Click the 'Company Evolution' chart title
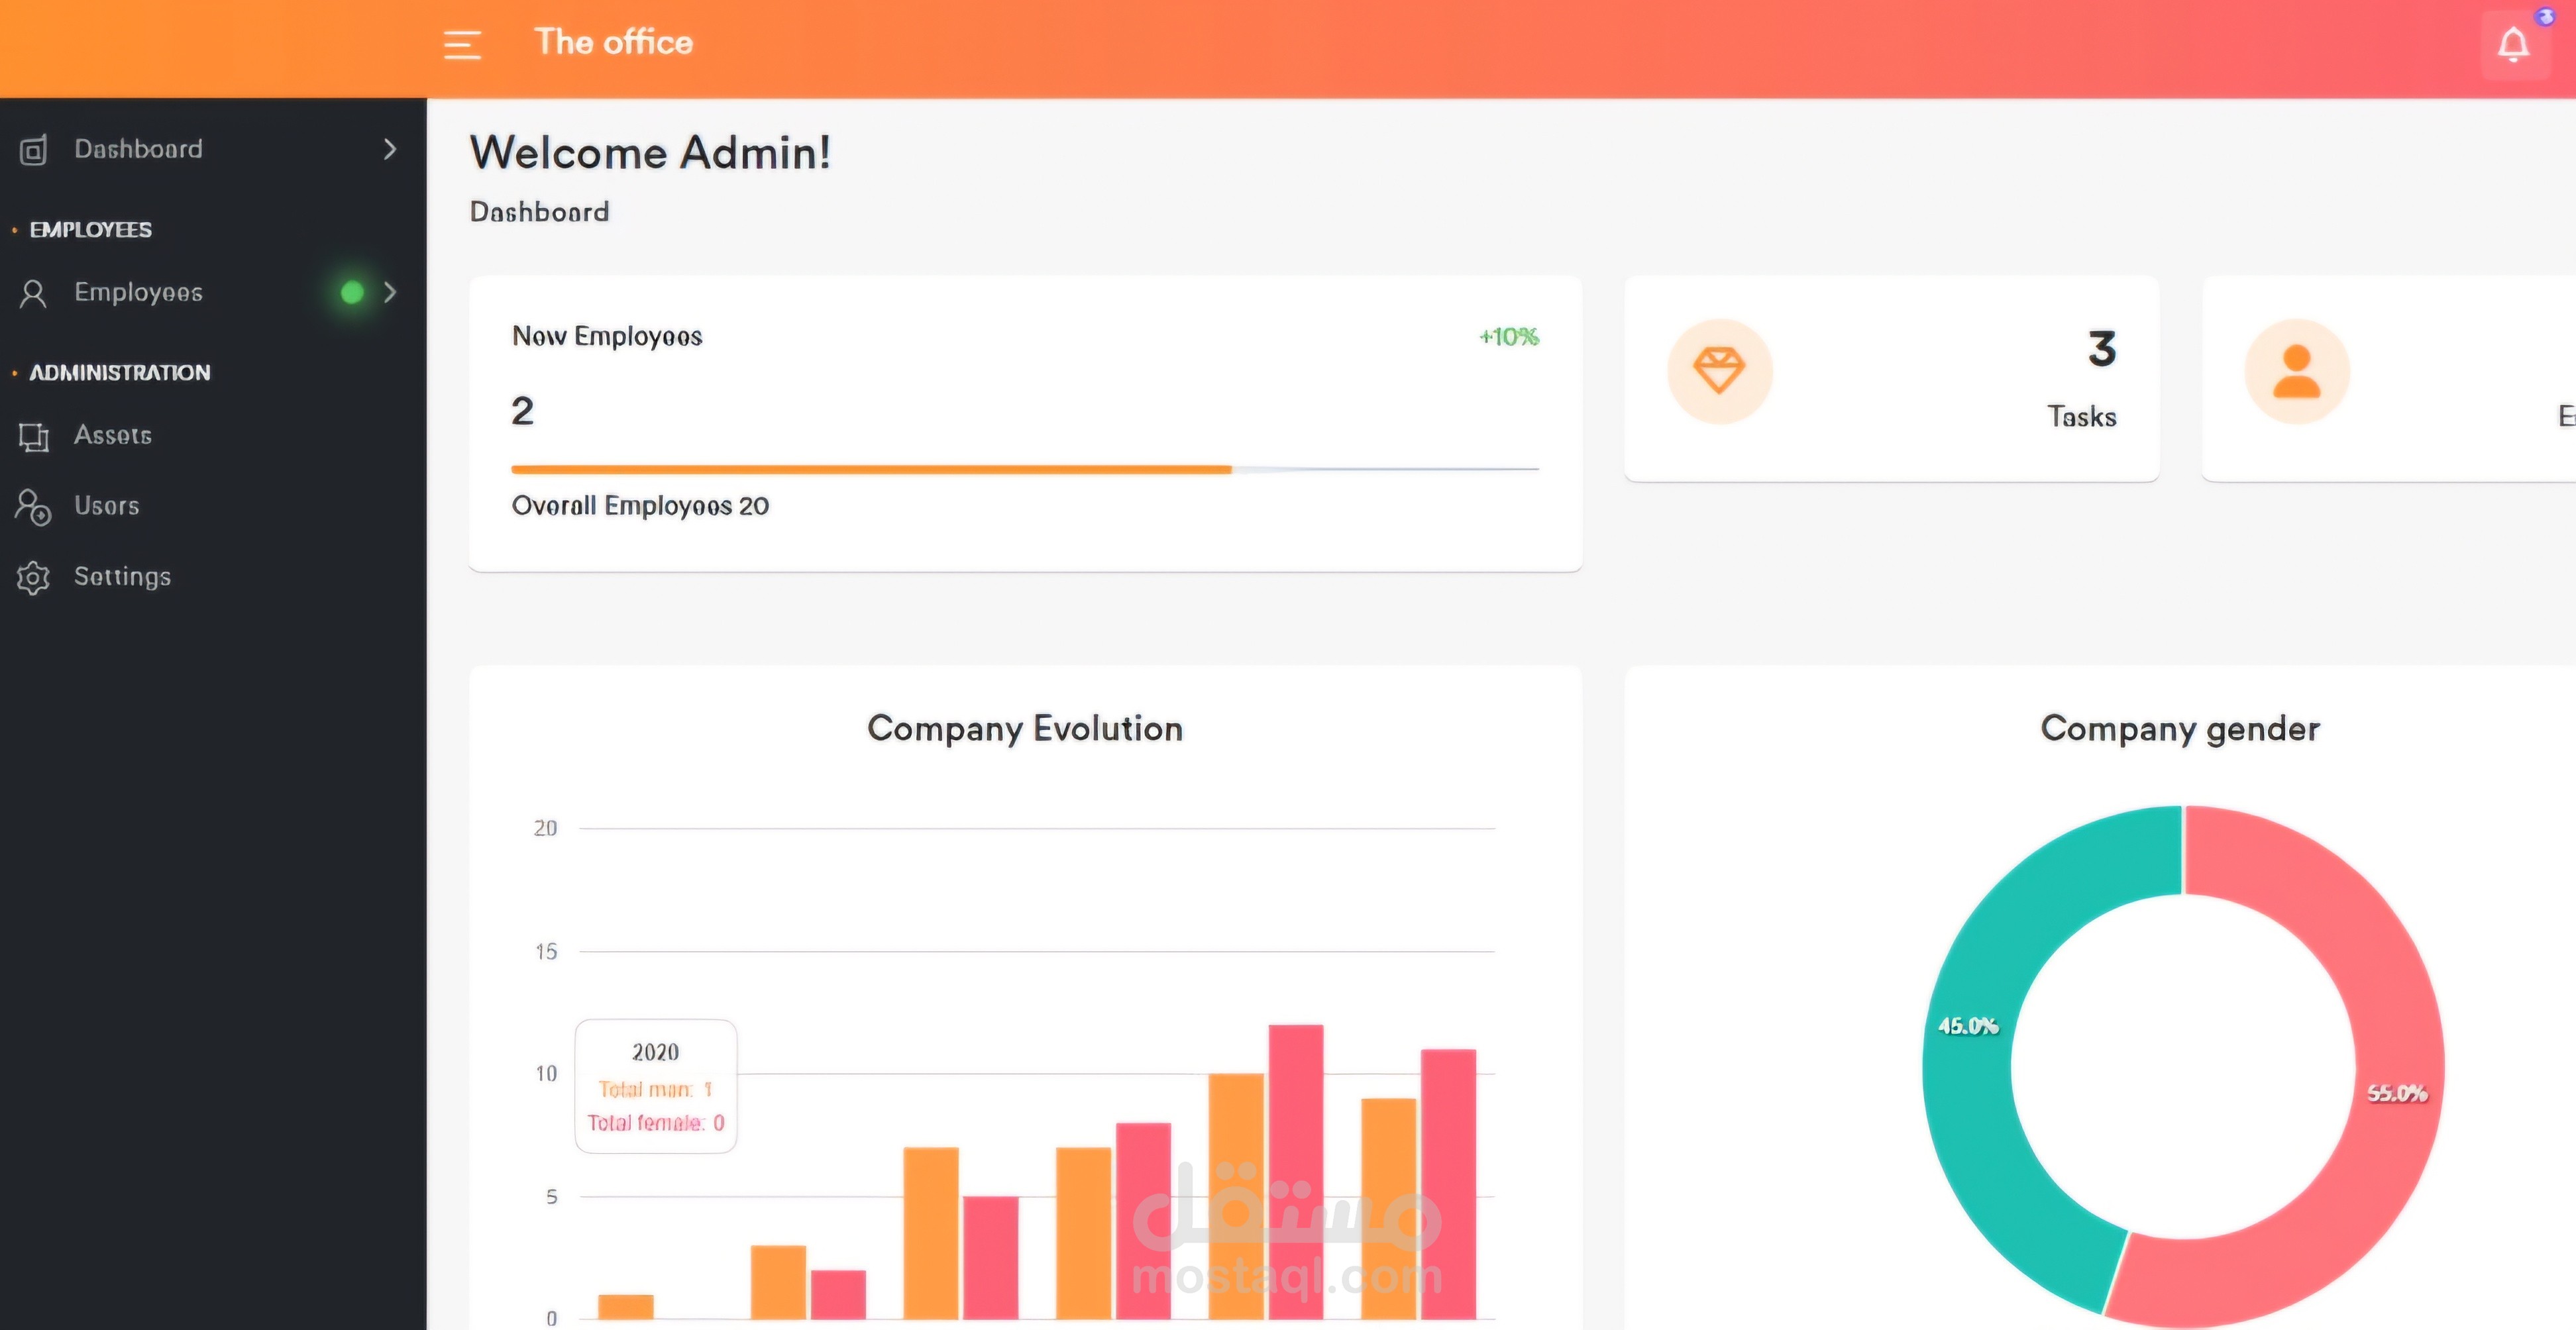The width and height of the screenshot is (2576, 1330). 1025,729
